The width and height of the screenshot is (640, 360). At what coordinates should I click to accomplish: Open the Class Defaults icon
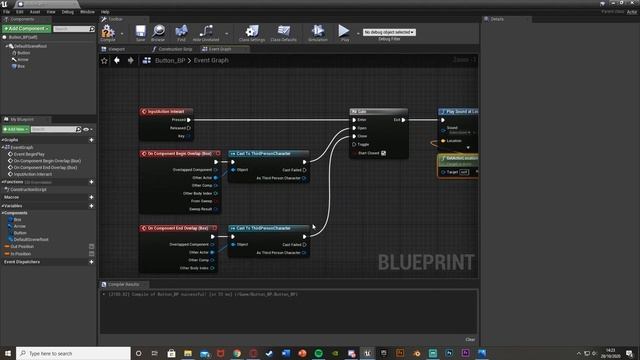pos(283,33)
